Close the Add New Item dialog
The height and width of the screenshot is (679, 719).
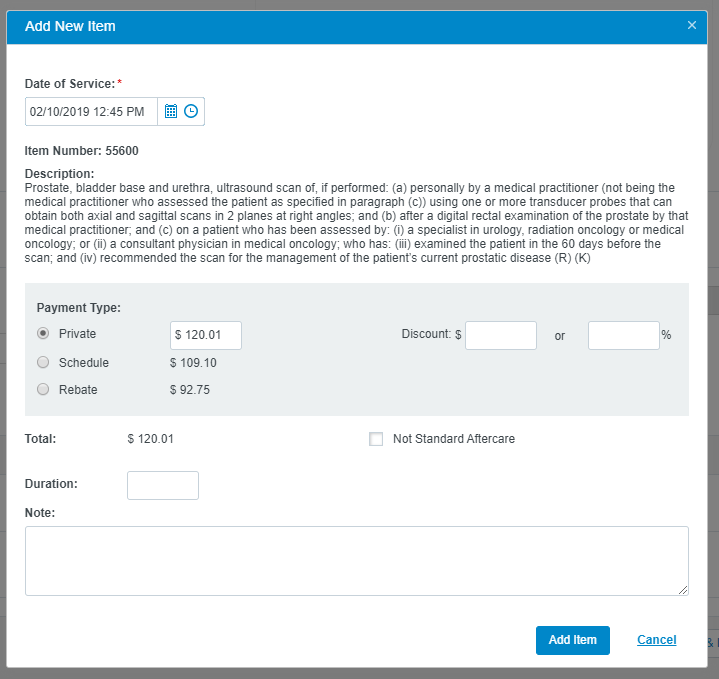pyautogui.click(x=692, y=25)
